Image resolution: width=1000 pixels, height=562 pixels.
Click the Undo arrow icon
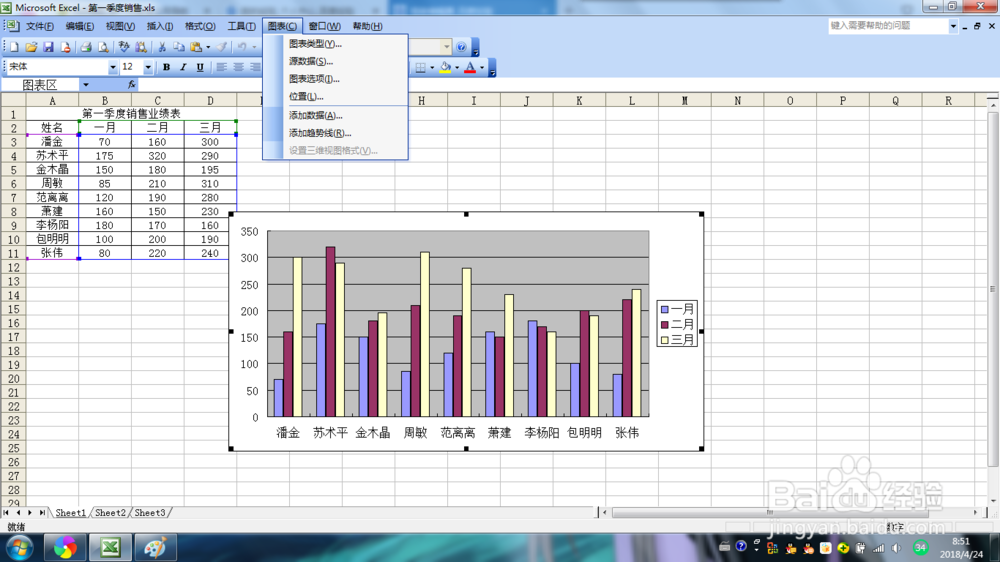[242, 47]
